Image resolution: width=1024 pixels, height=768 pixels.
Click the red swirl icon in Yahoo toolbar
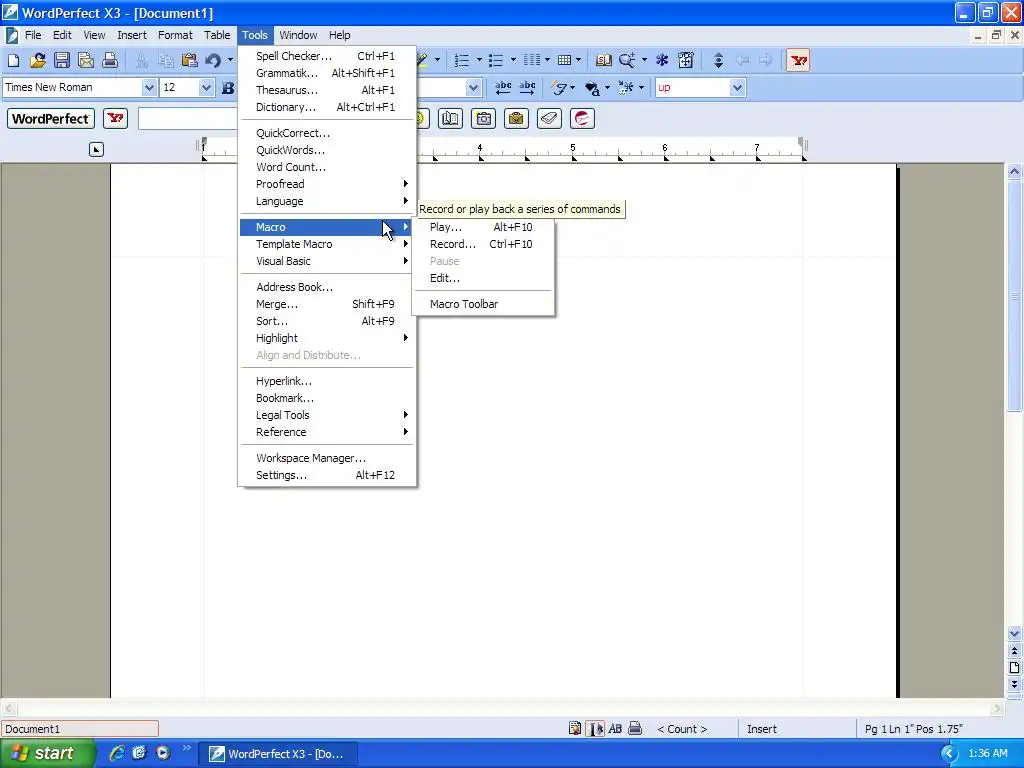582,119
